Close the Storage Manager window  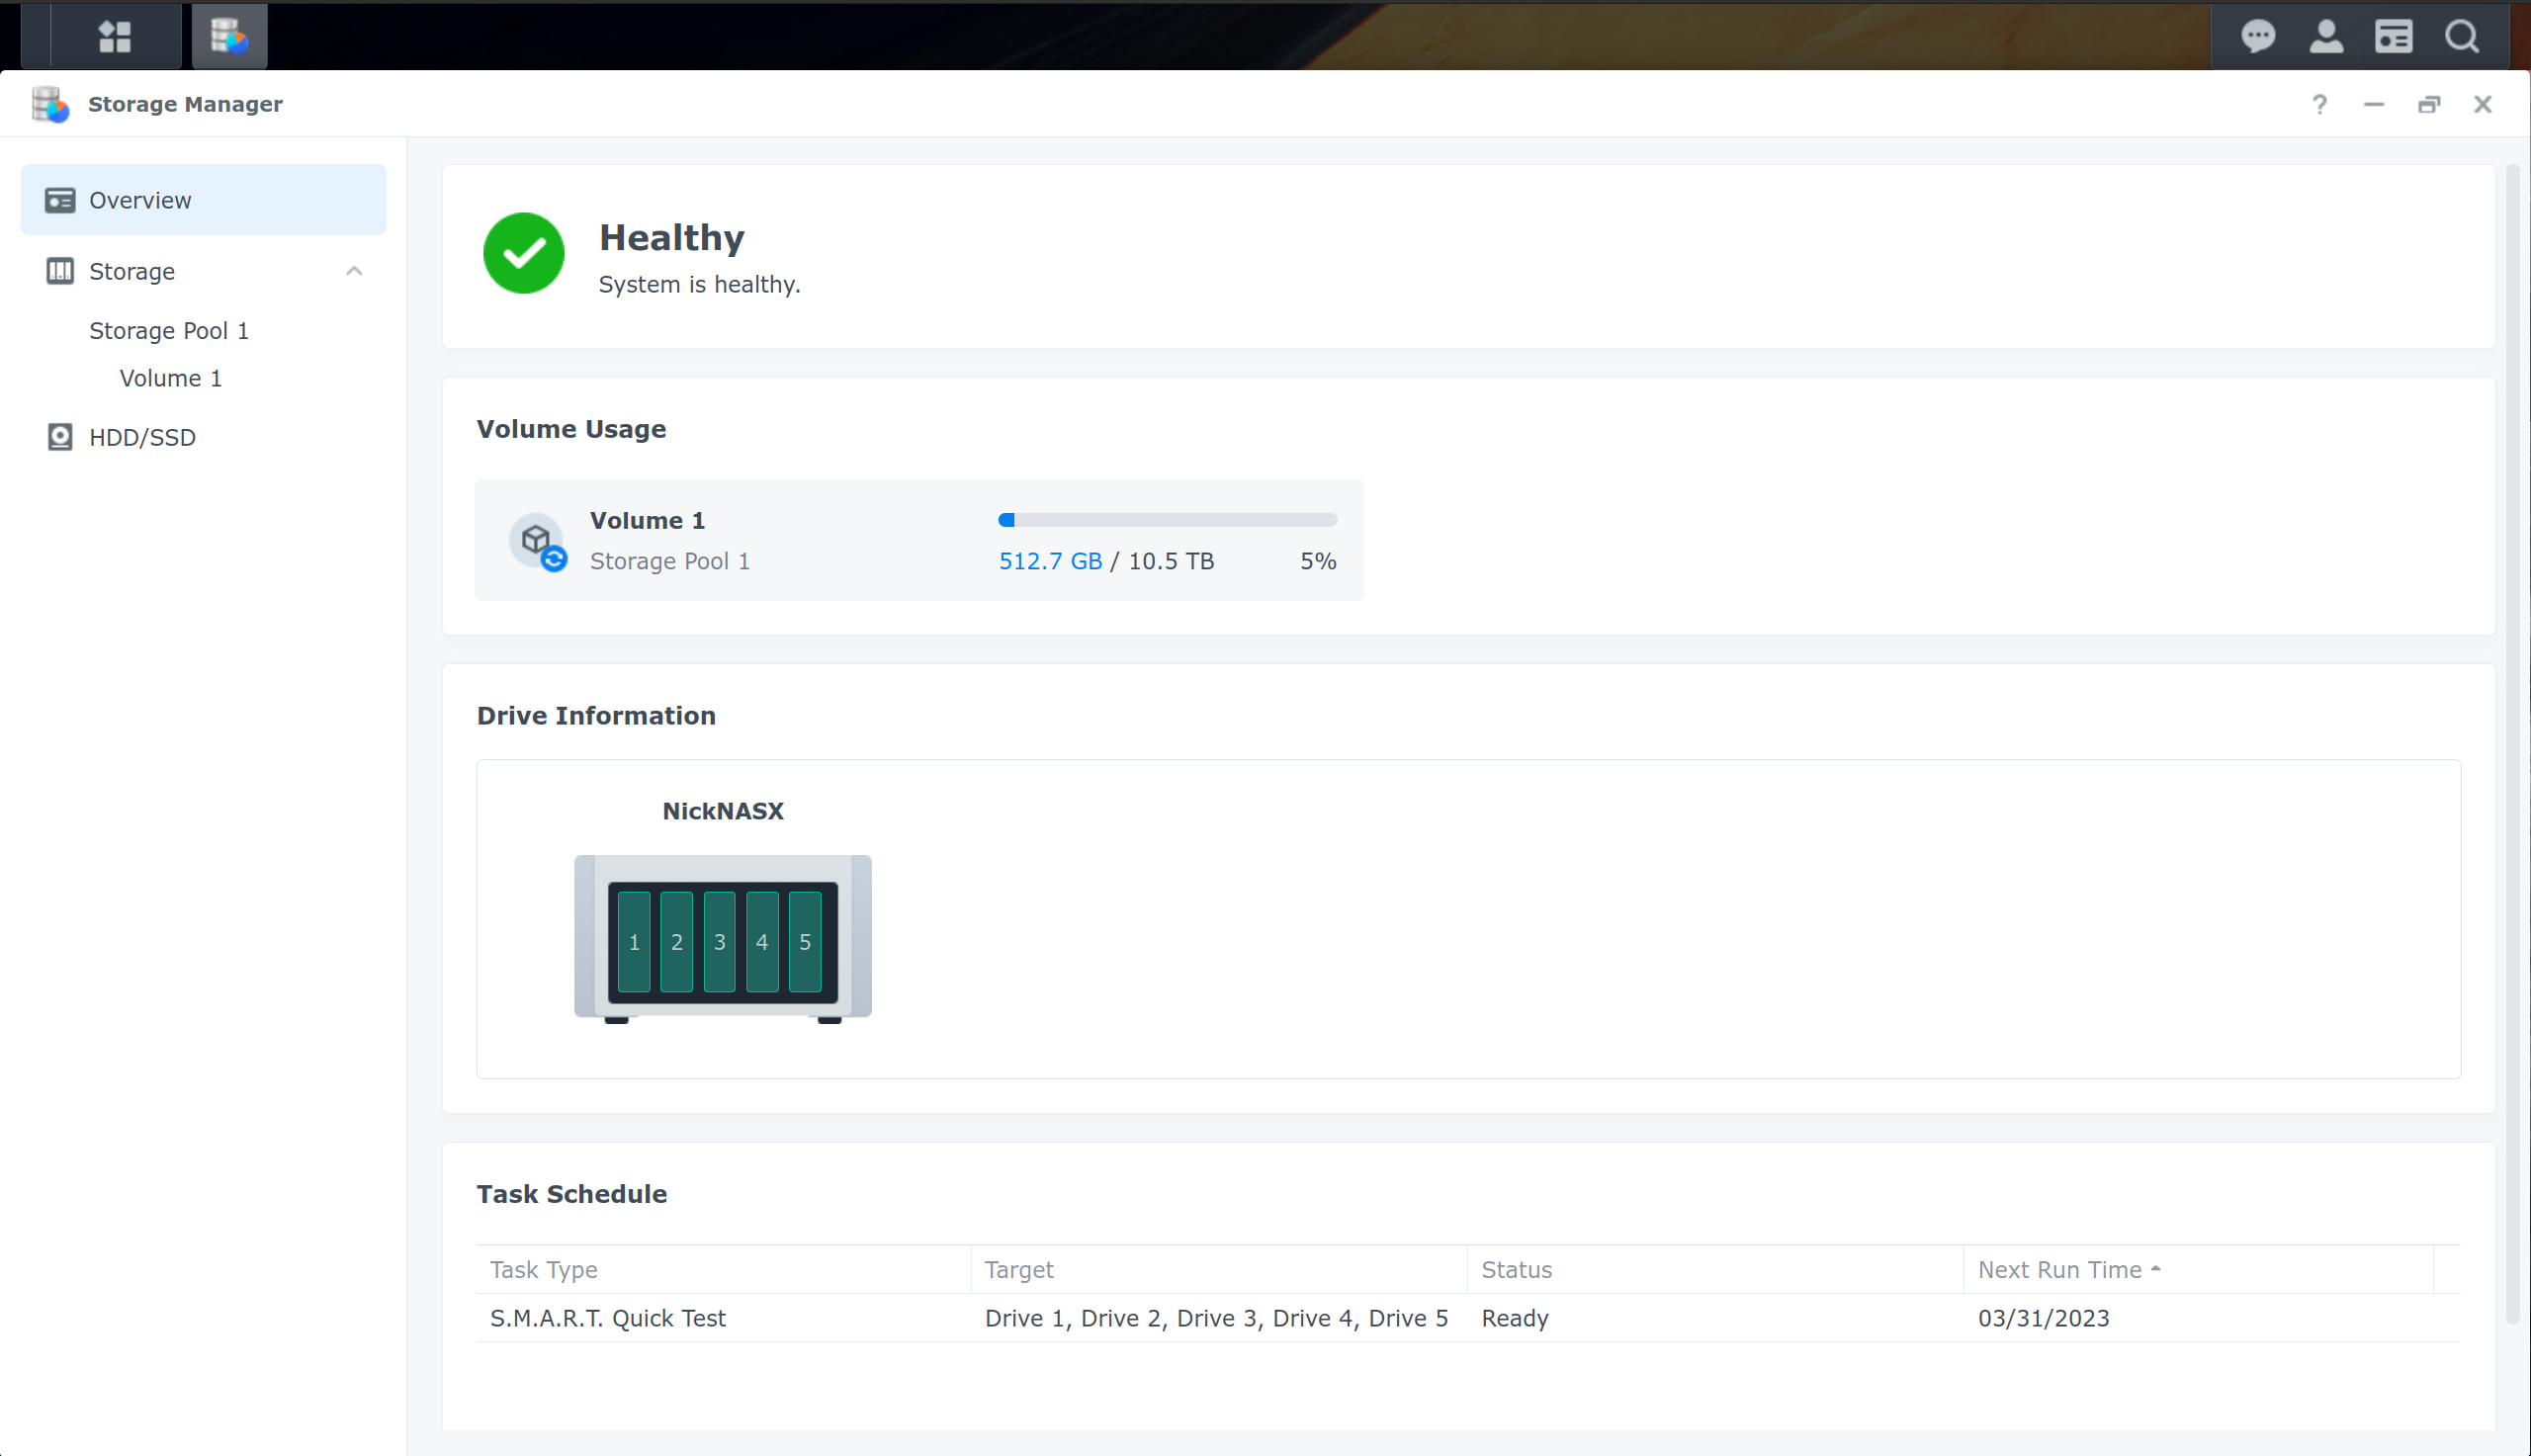2482,104
